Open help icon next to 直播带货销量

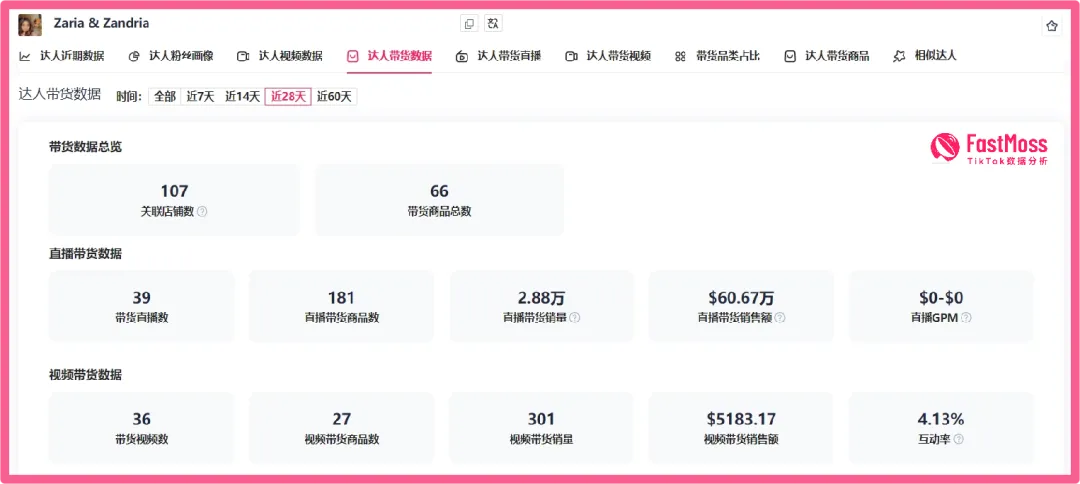(x=574, y=318)
